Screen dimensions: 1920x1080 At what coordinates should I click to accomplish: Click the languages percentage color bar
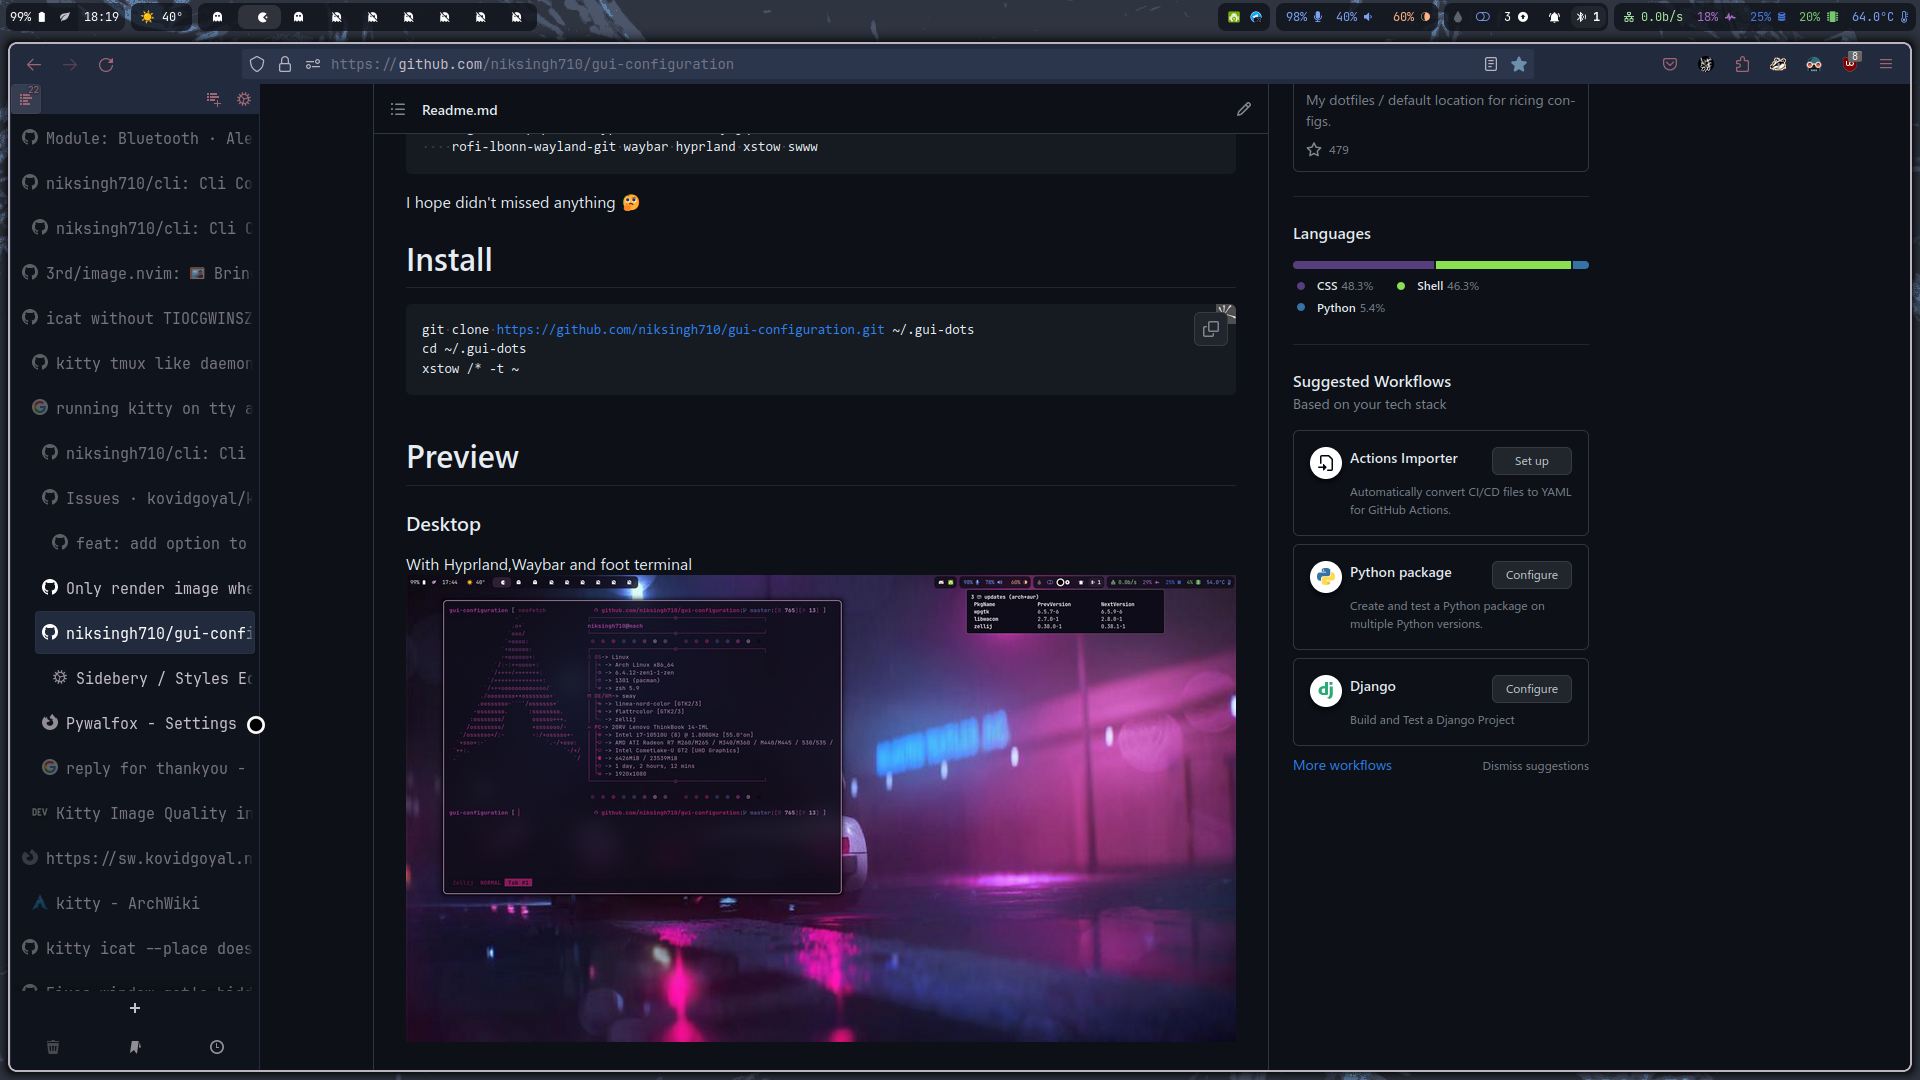tap(1440, 265)
